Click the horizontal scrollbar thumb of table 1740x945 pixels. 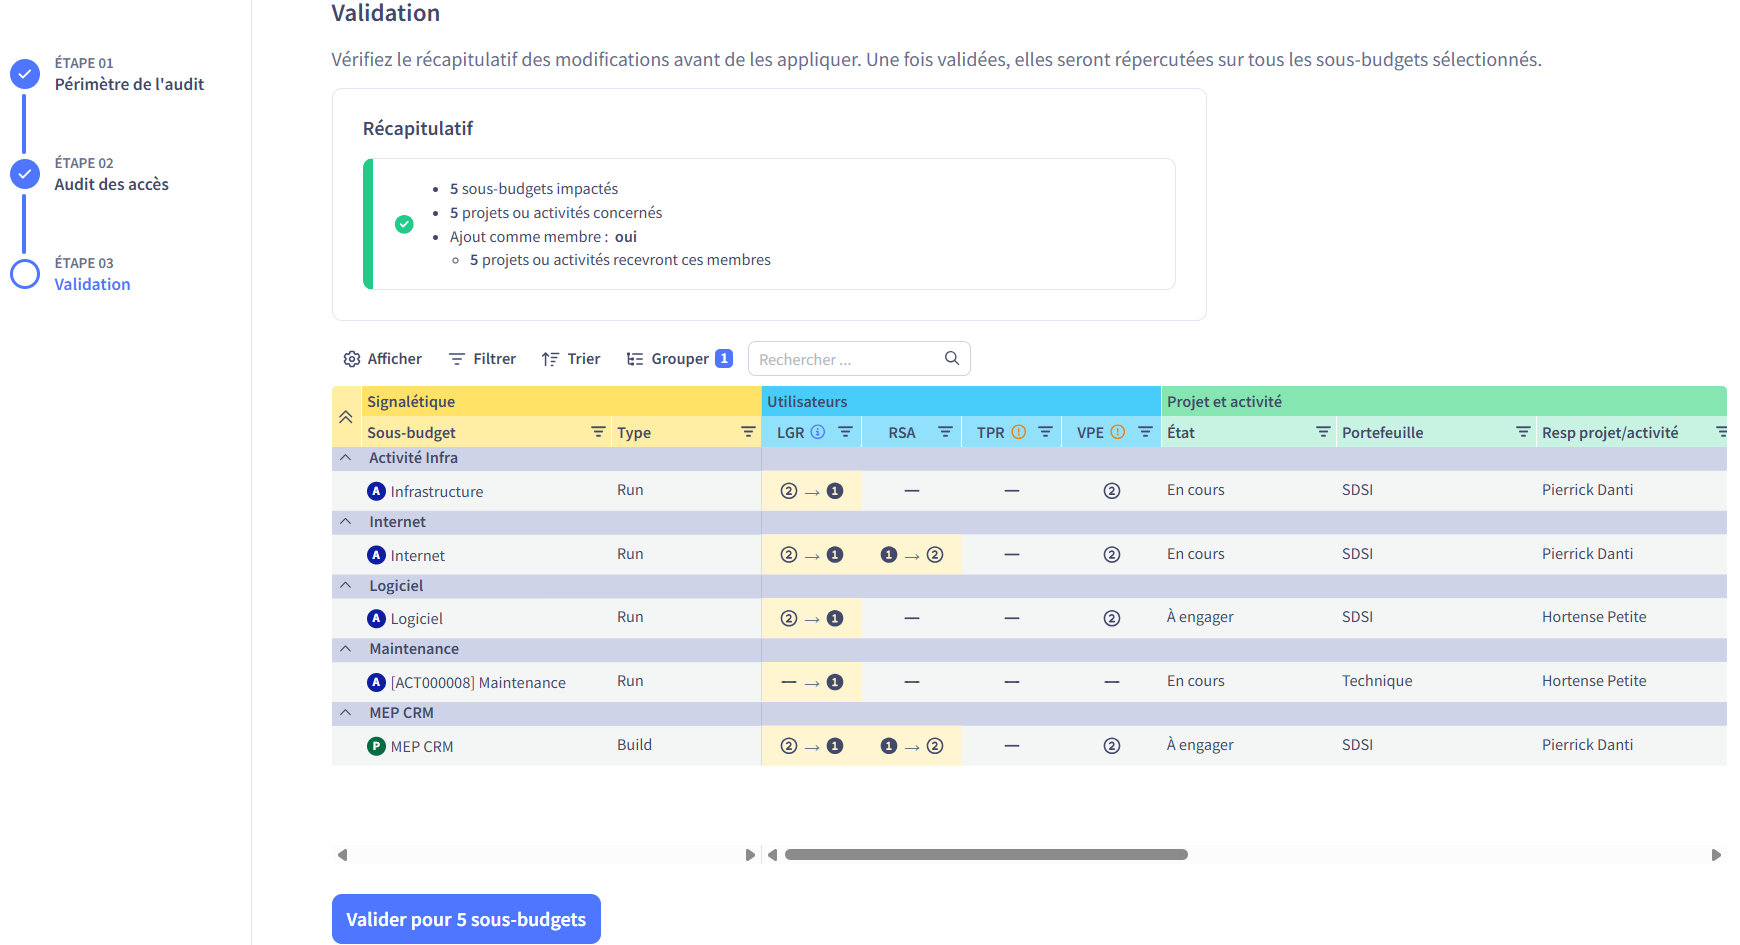[986, 855]
